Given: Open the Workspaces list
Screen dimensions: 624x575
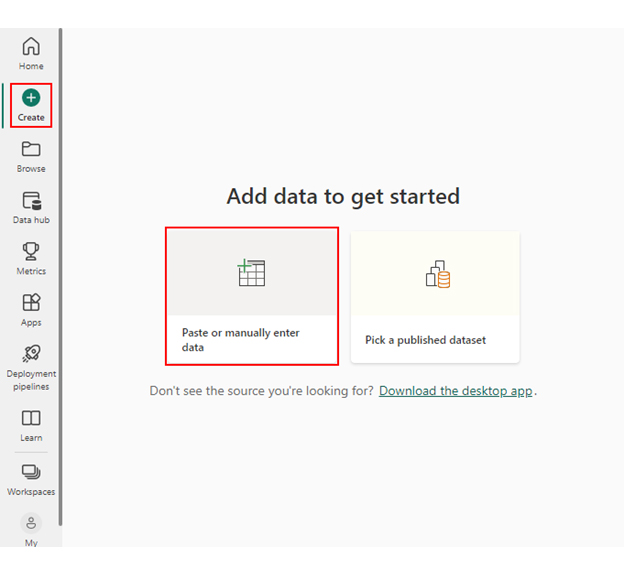Looking at the screenshot, I should [x=31, y=480].
